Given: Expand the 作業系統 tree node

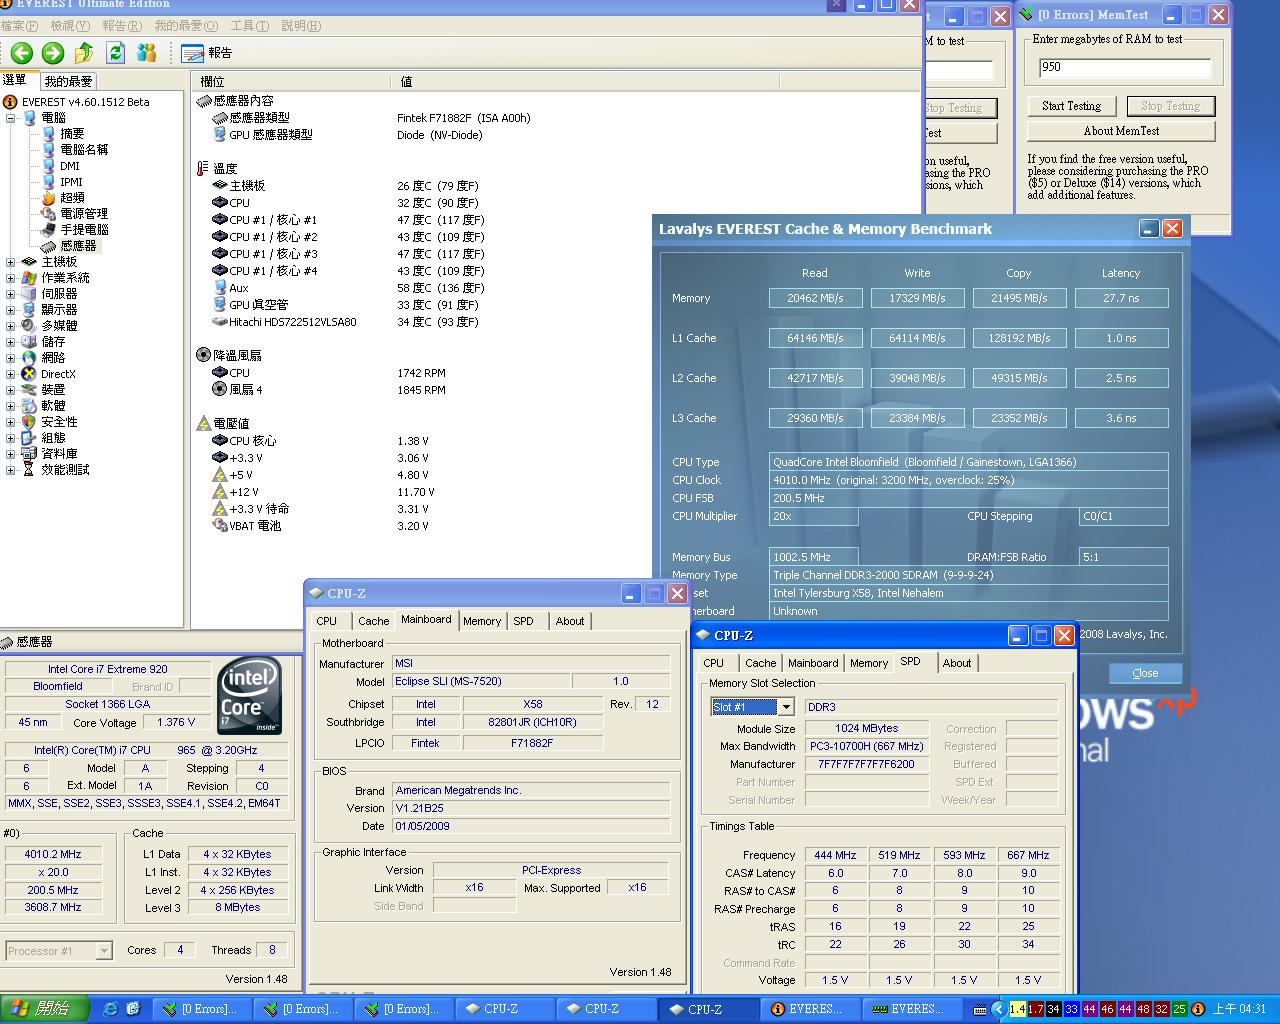Looking at the screenshot, I should 11,278.
